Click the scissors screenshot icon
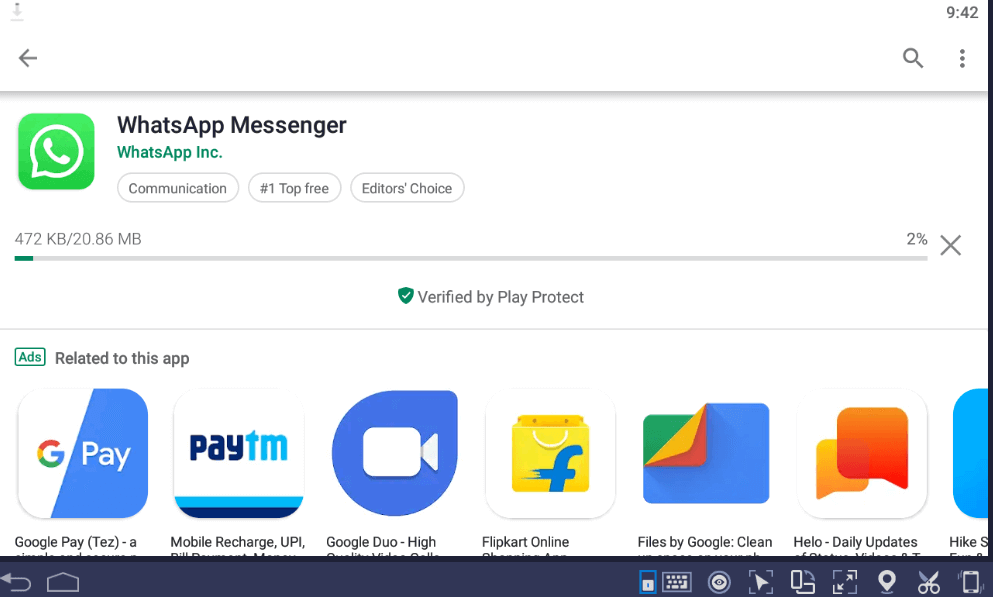The height and width of the screenshot is (597, 993). click(x=928, y=582)
